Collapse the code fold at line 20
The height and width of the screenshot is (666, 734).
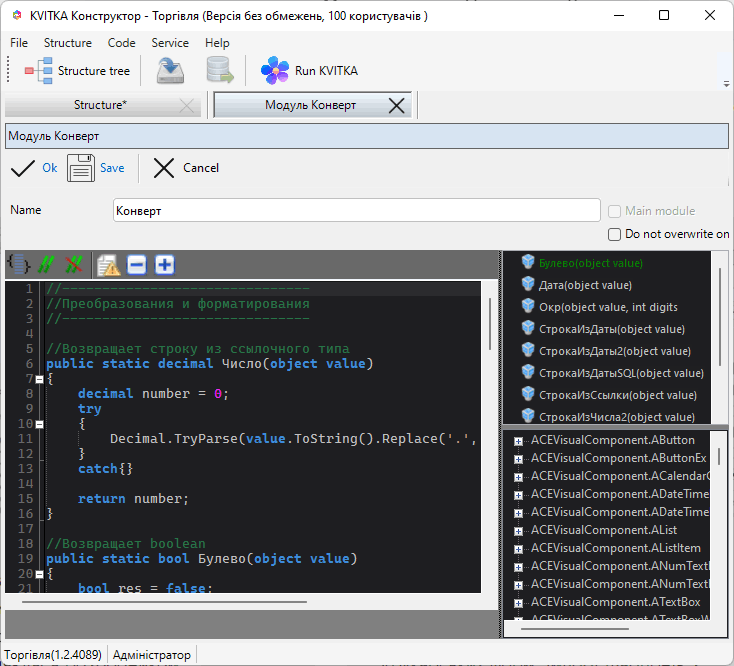40,574
